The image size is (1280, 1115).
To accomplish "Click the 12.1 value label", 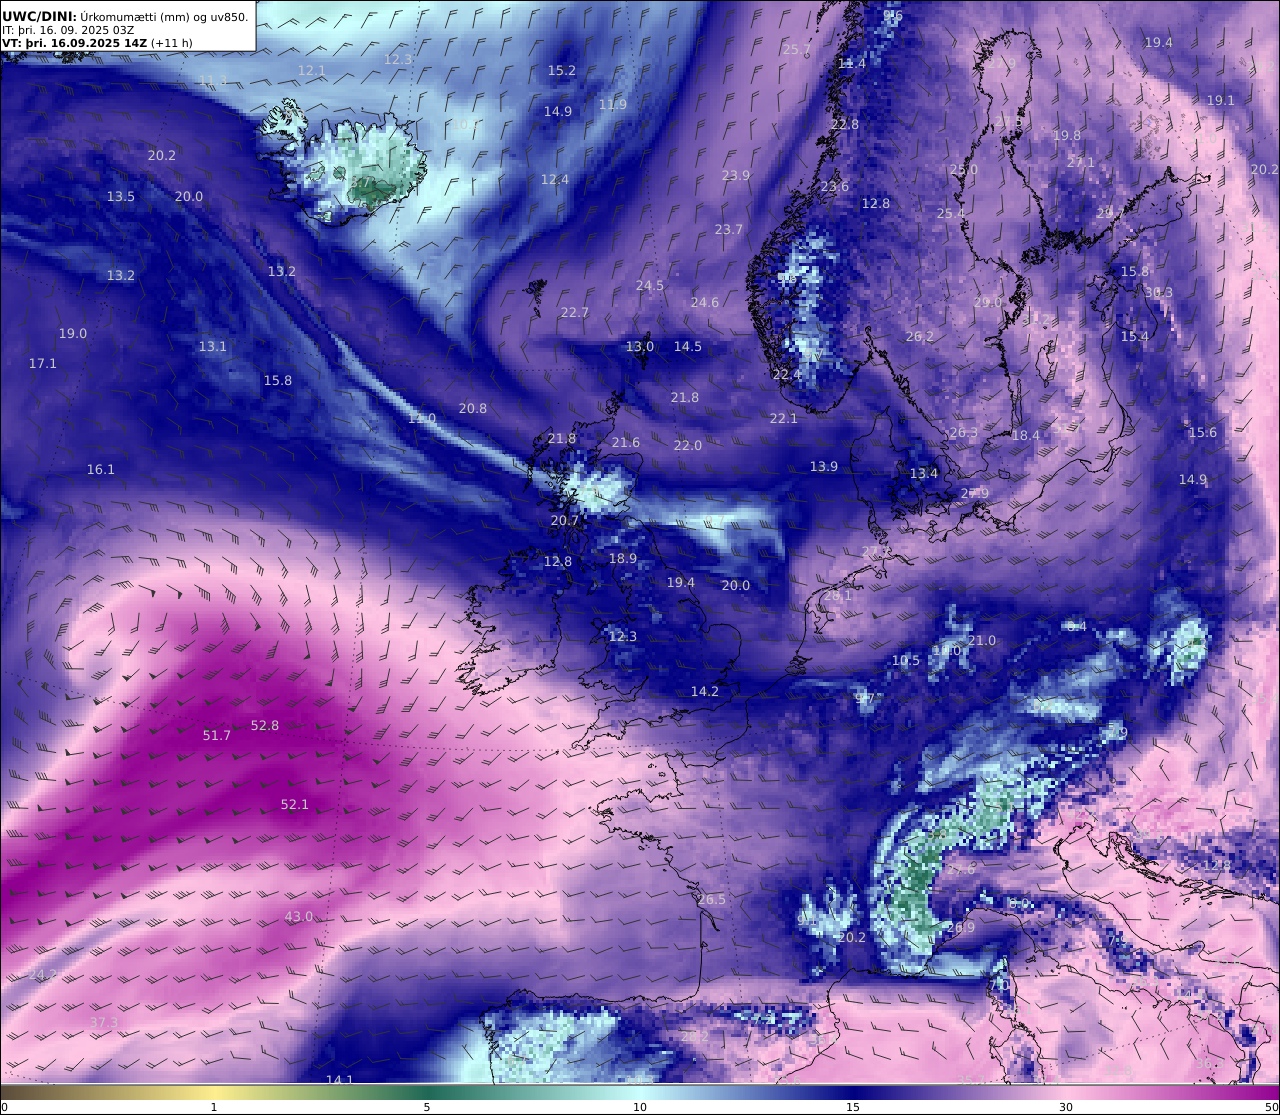I will click(312, 71).
